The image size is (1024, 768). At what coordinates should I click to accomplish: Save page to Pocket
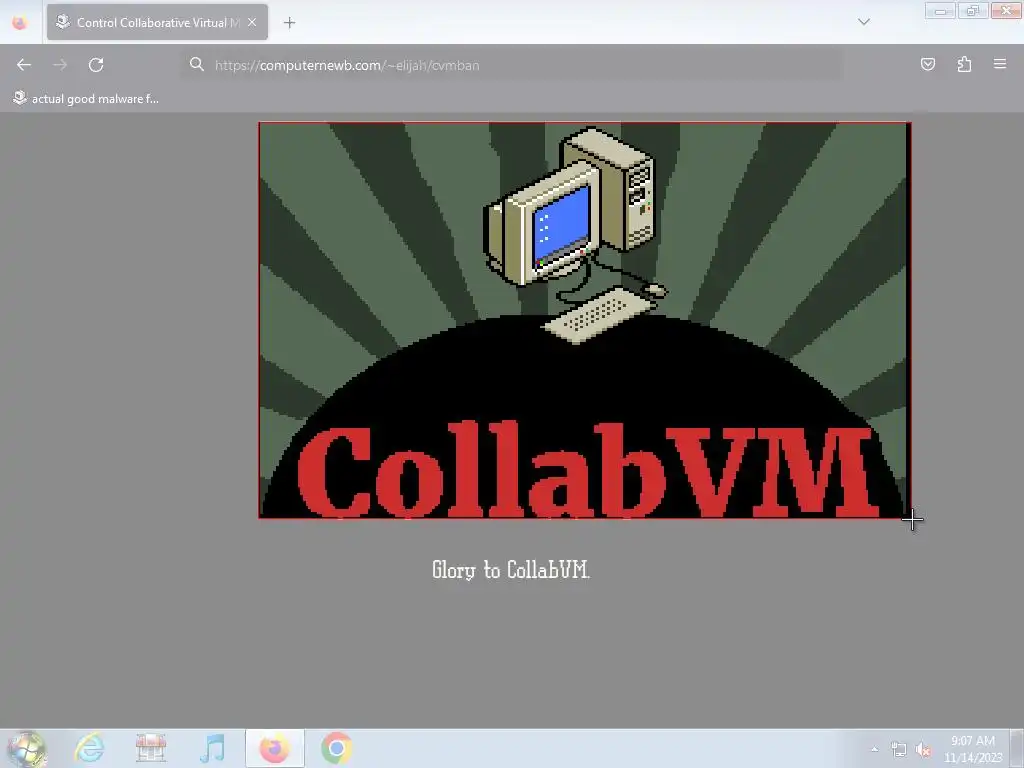click(x=927, y=64)
